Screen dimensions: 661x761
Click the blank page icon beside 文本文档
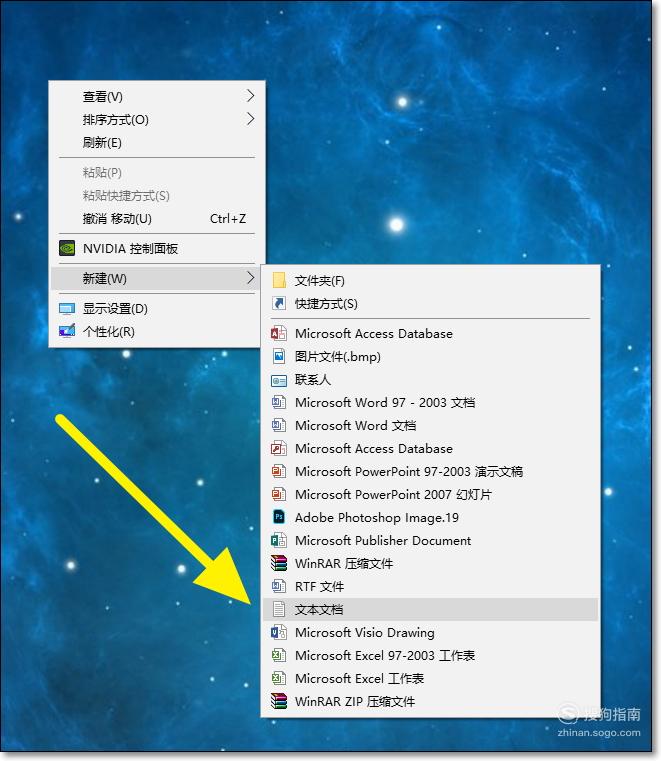point(279,609)
